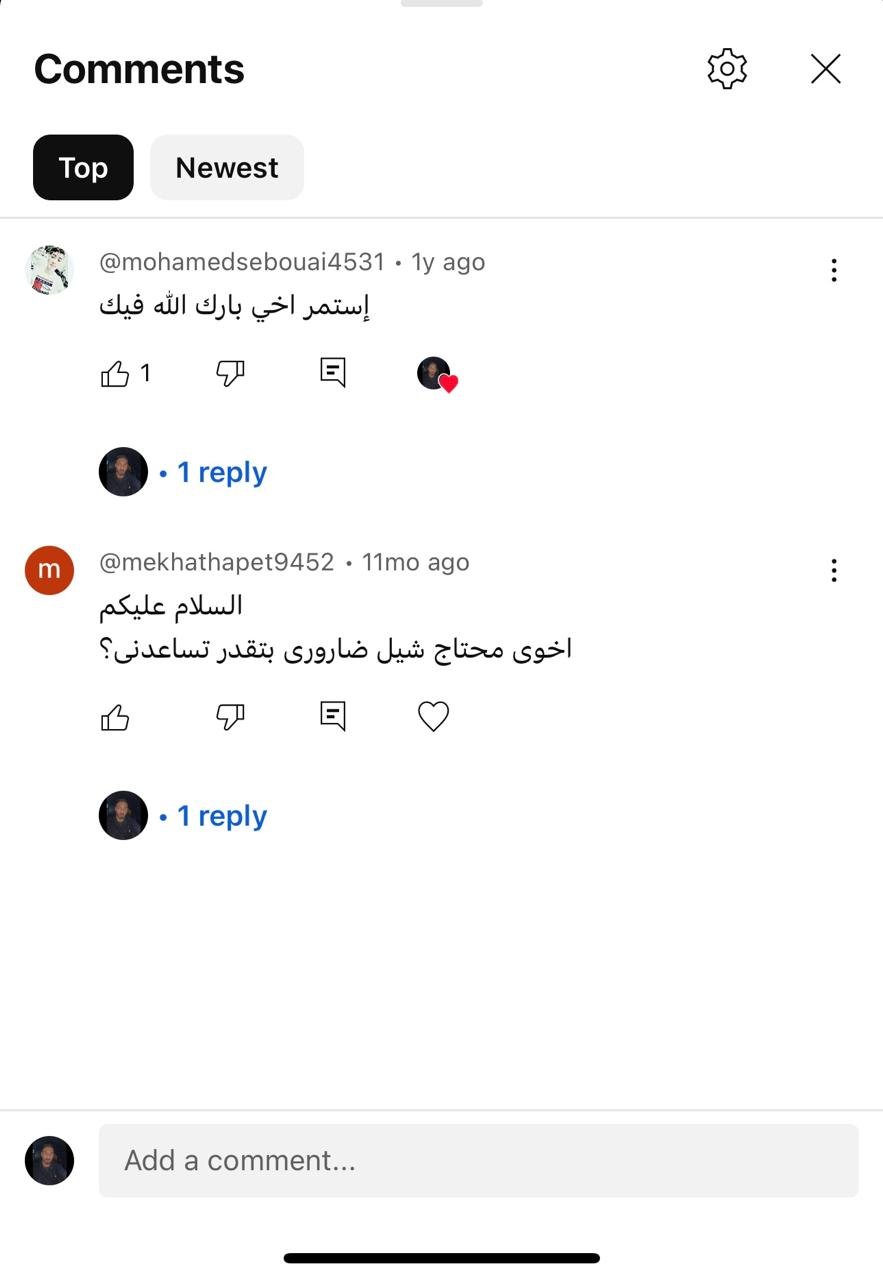Open the orange m avatar of @mekhathapet9452
Viewport: 883px width, 1280px height.
[x=49, y=570]
